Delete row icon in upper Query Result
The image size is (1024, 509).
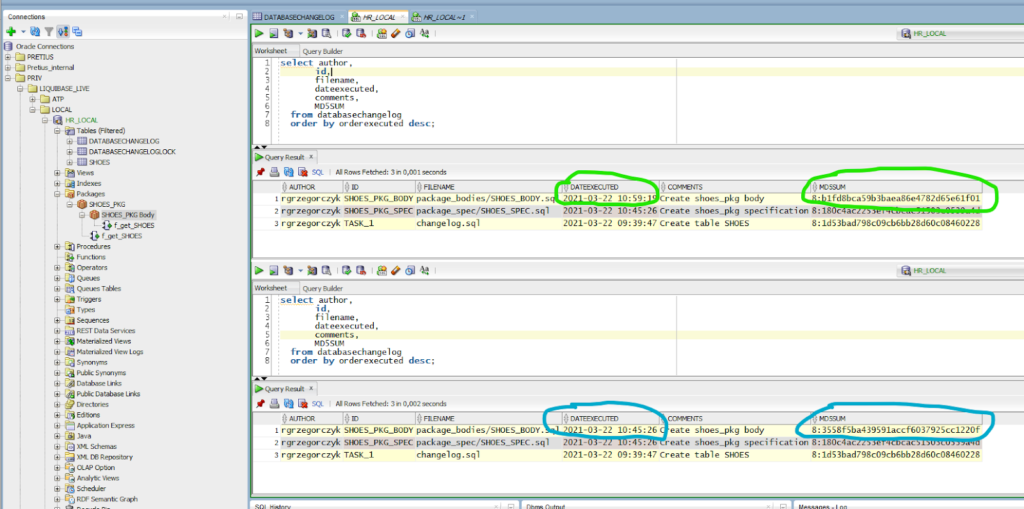click(x=302, y=172)
